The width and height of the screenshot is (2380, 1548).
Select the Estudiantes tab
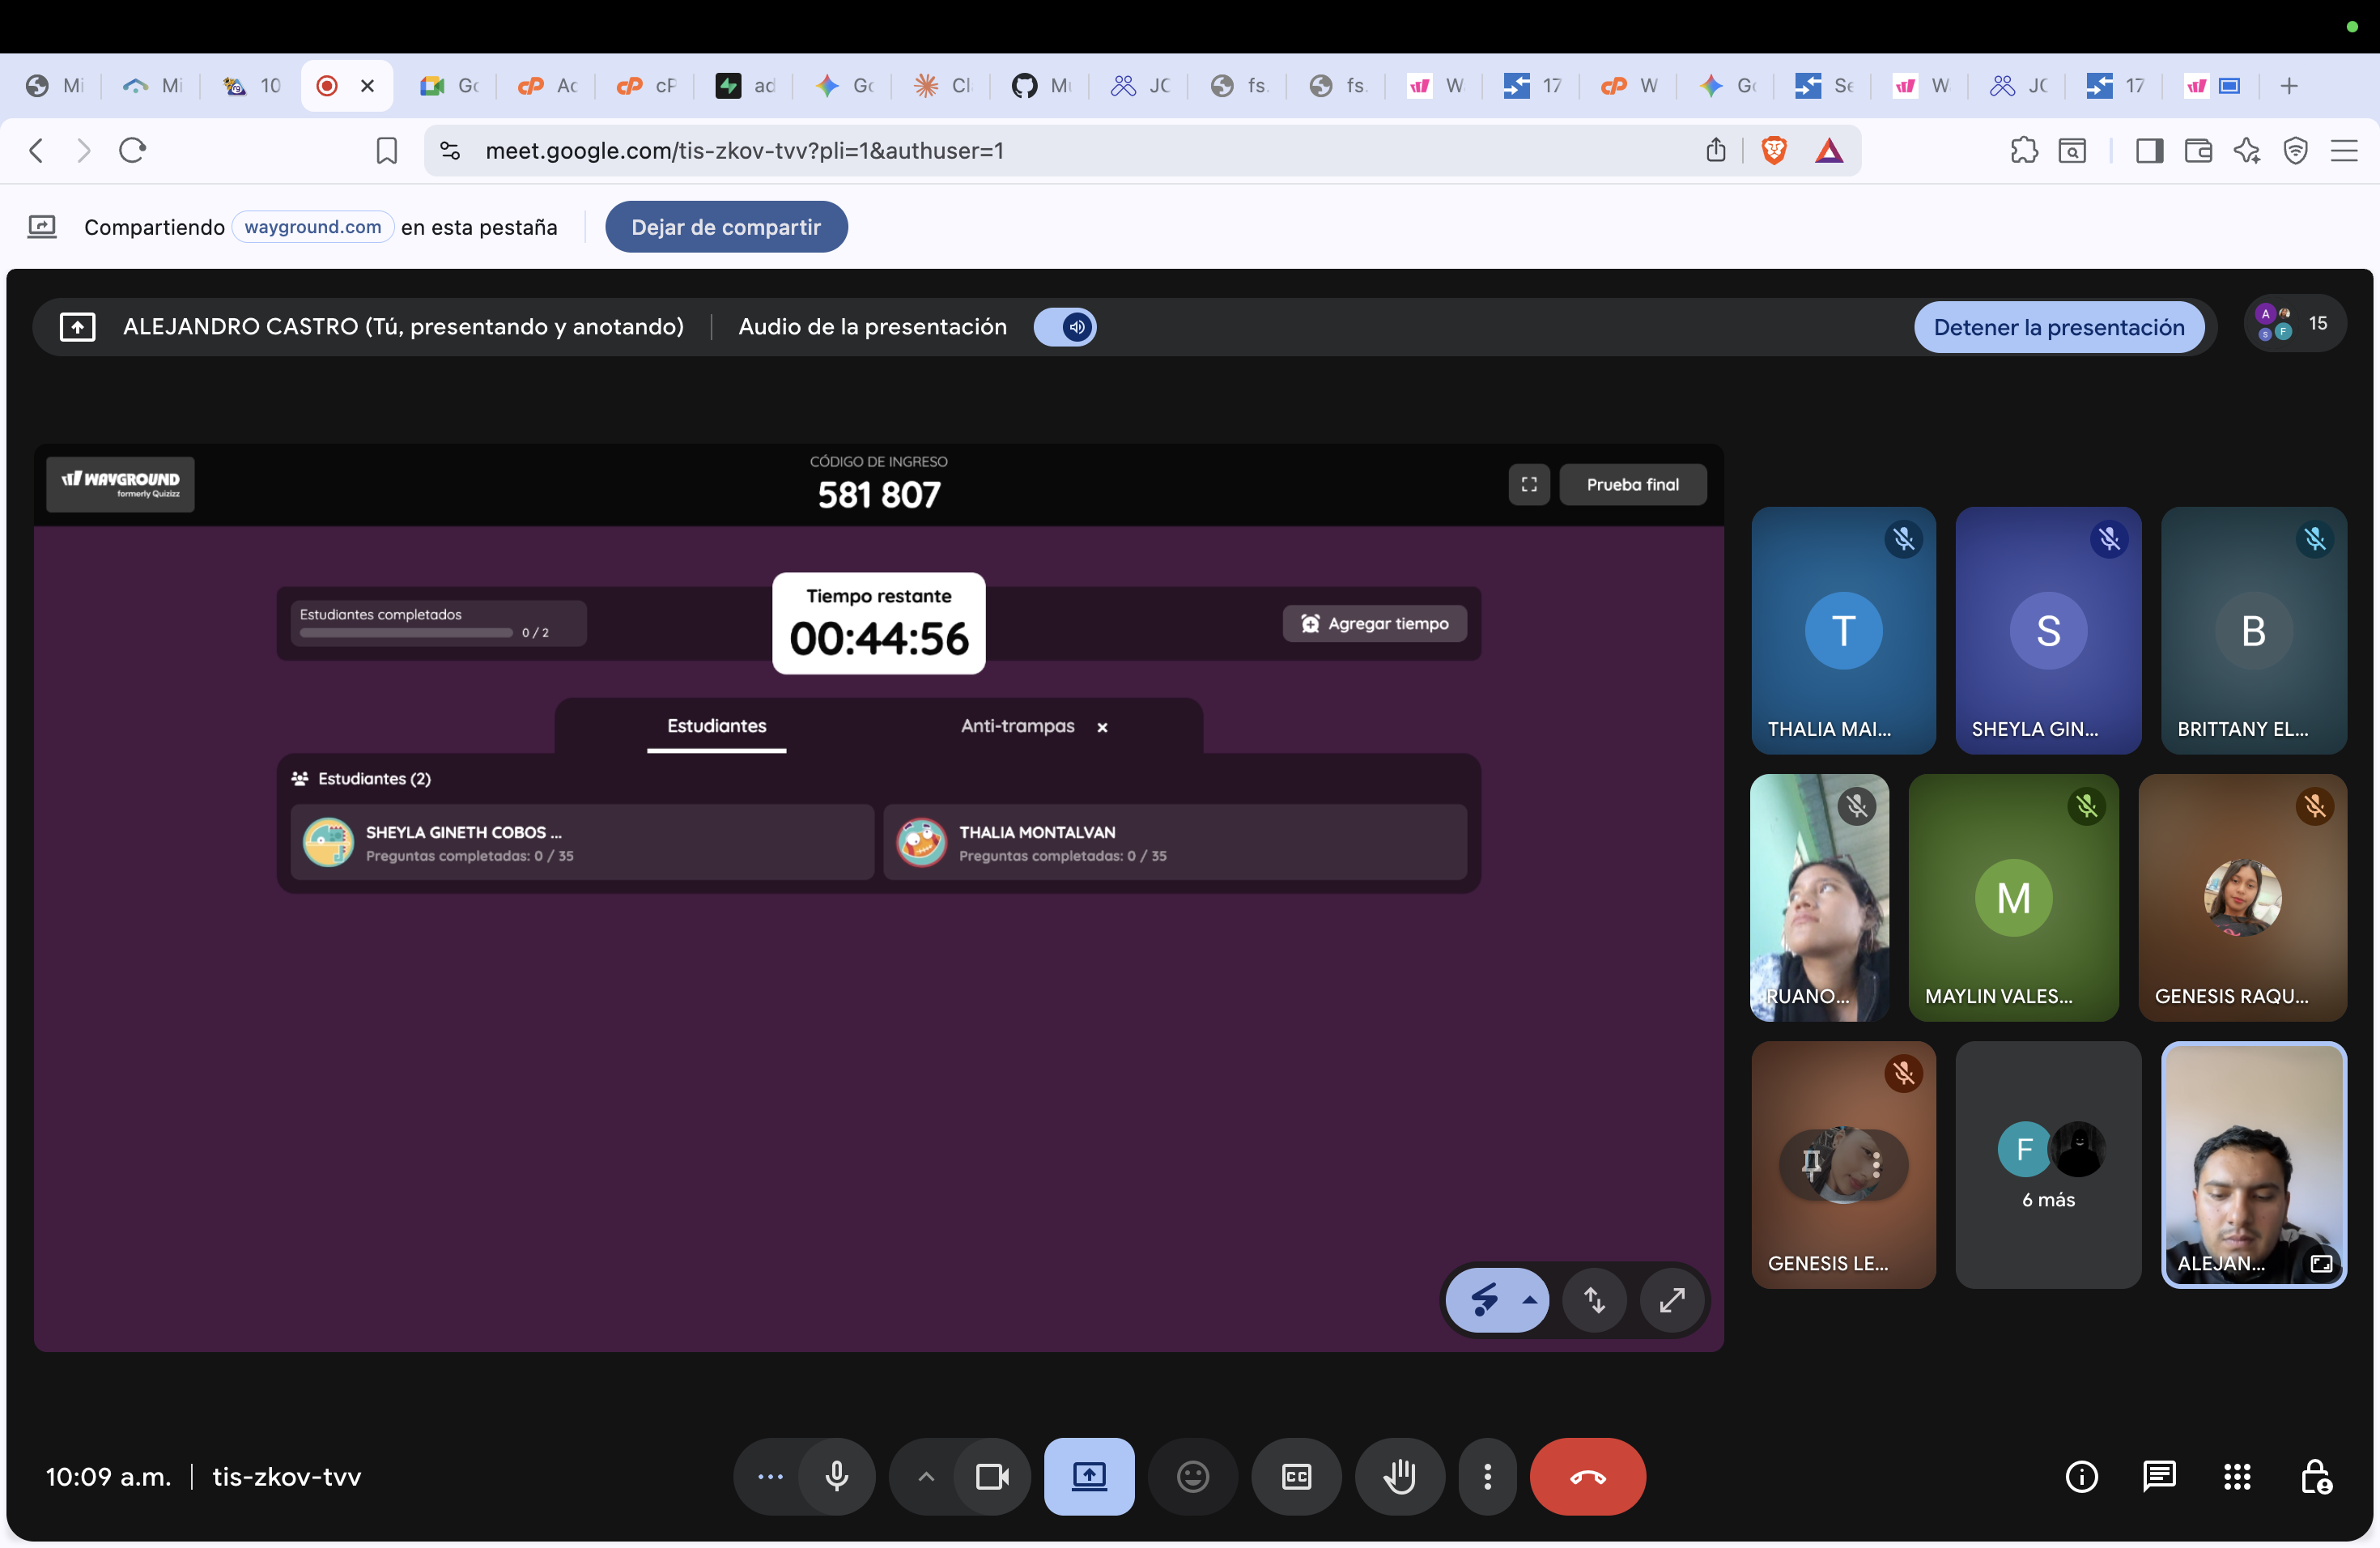tap(716, 726)
